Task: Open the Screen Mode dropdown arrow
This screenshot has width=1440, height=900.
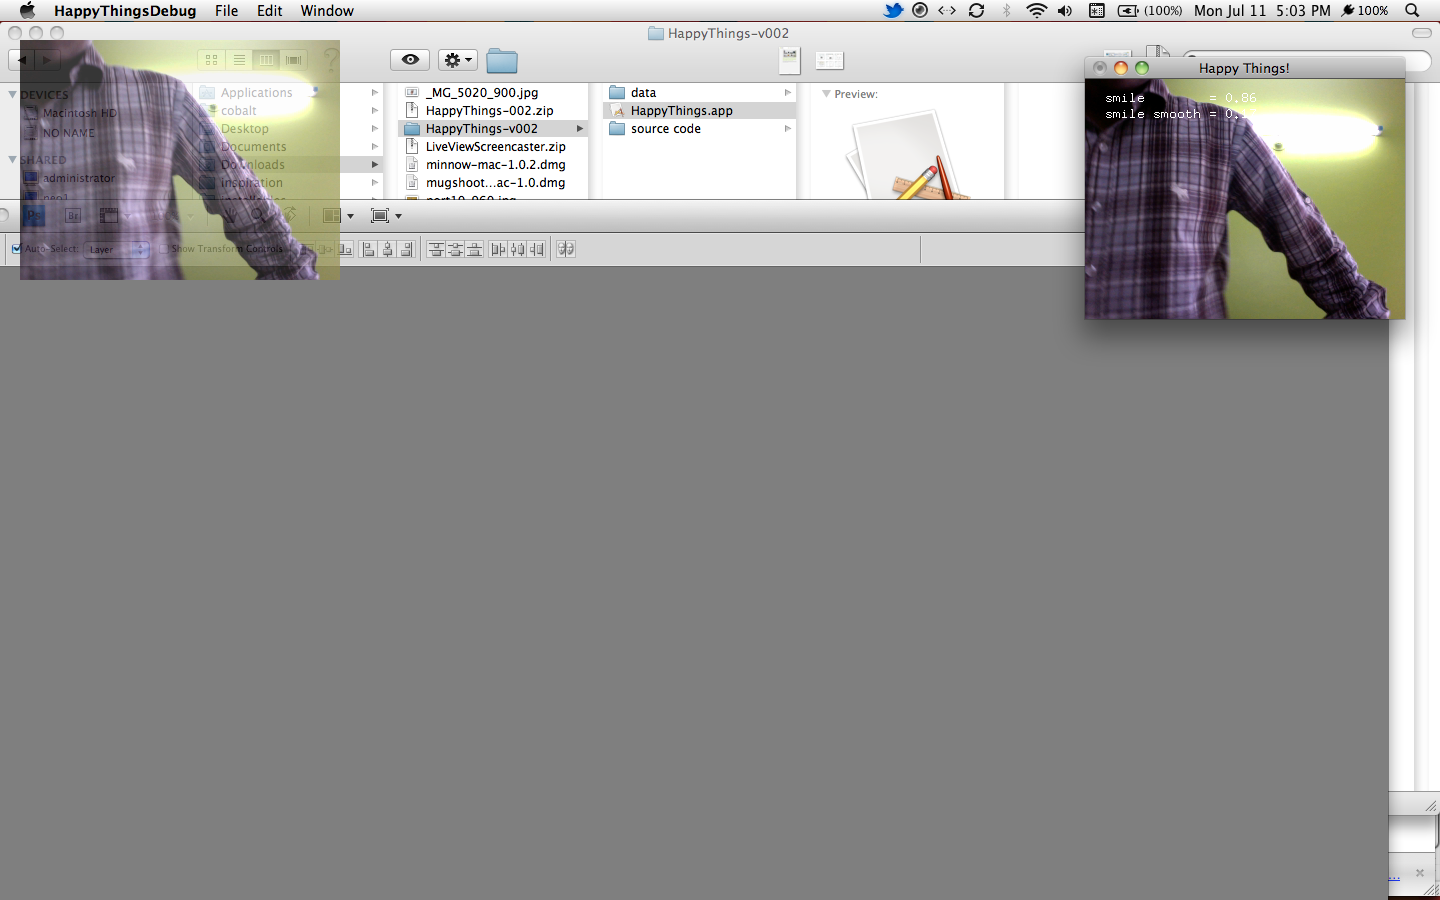Action: point(398,216)
